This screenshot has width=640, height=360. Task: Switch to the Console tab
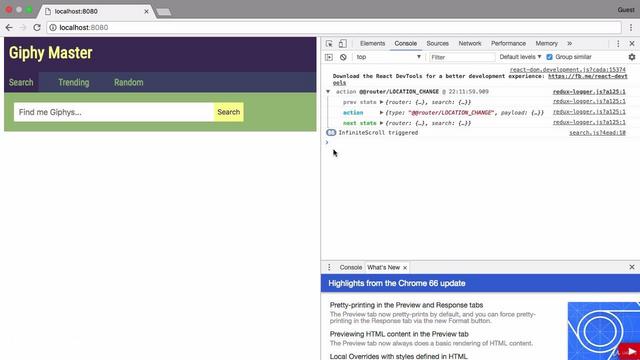click(x=405, y=43)
